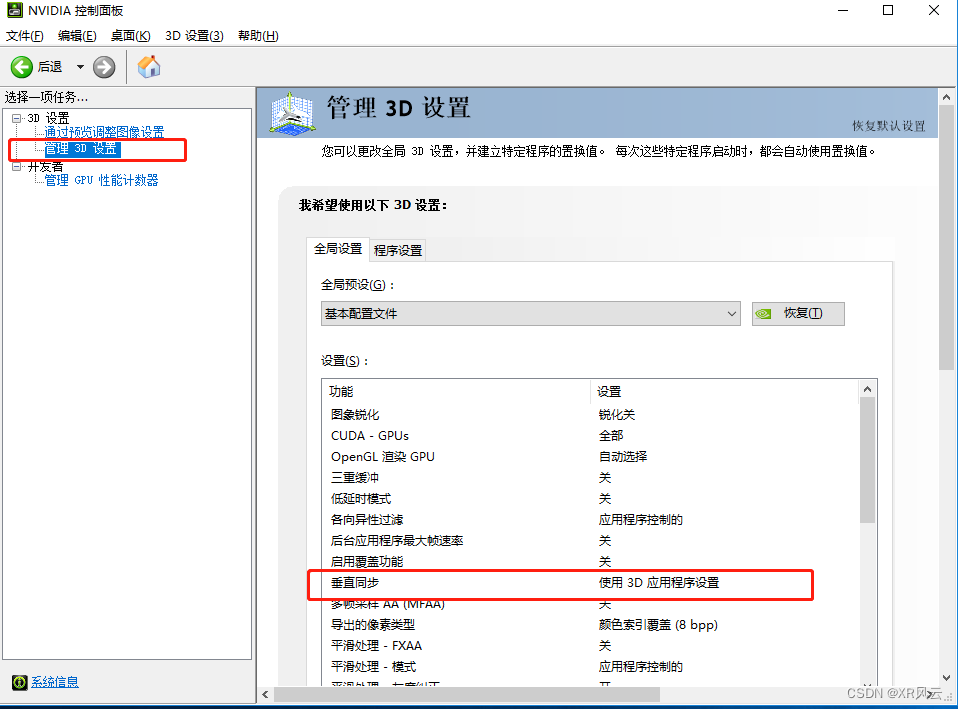Open the 帮助(H) menu
This screenshot has width=958, height=709.
[x=258, y=36]
